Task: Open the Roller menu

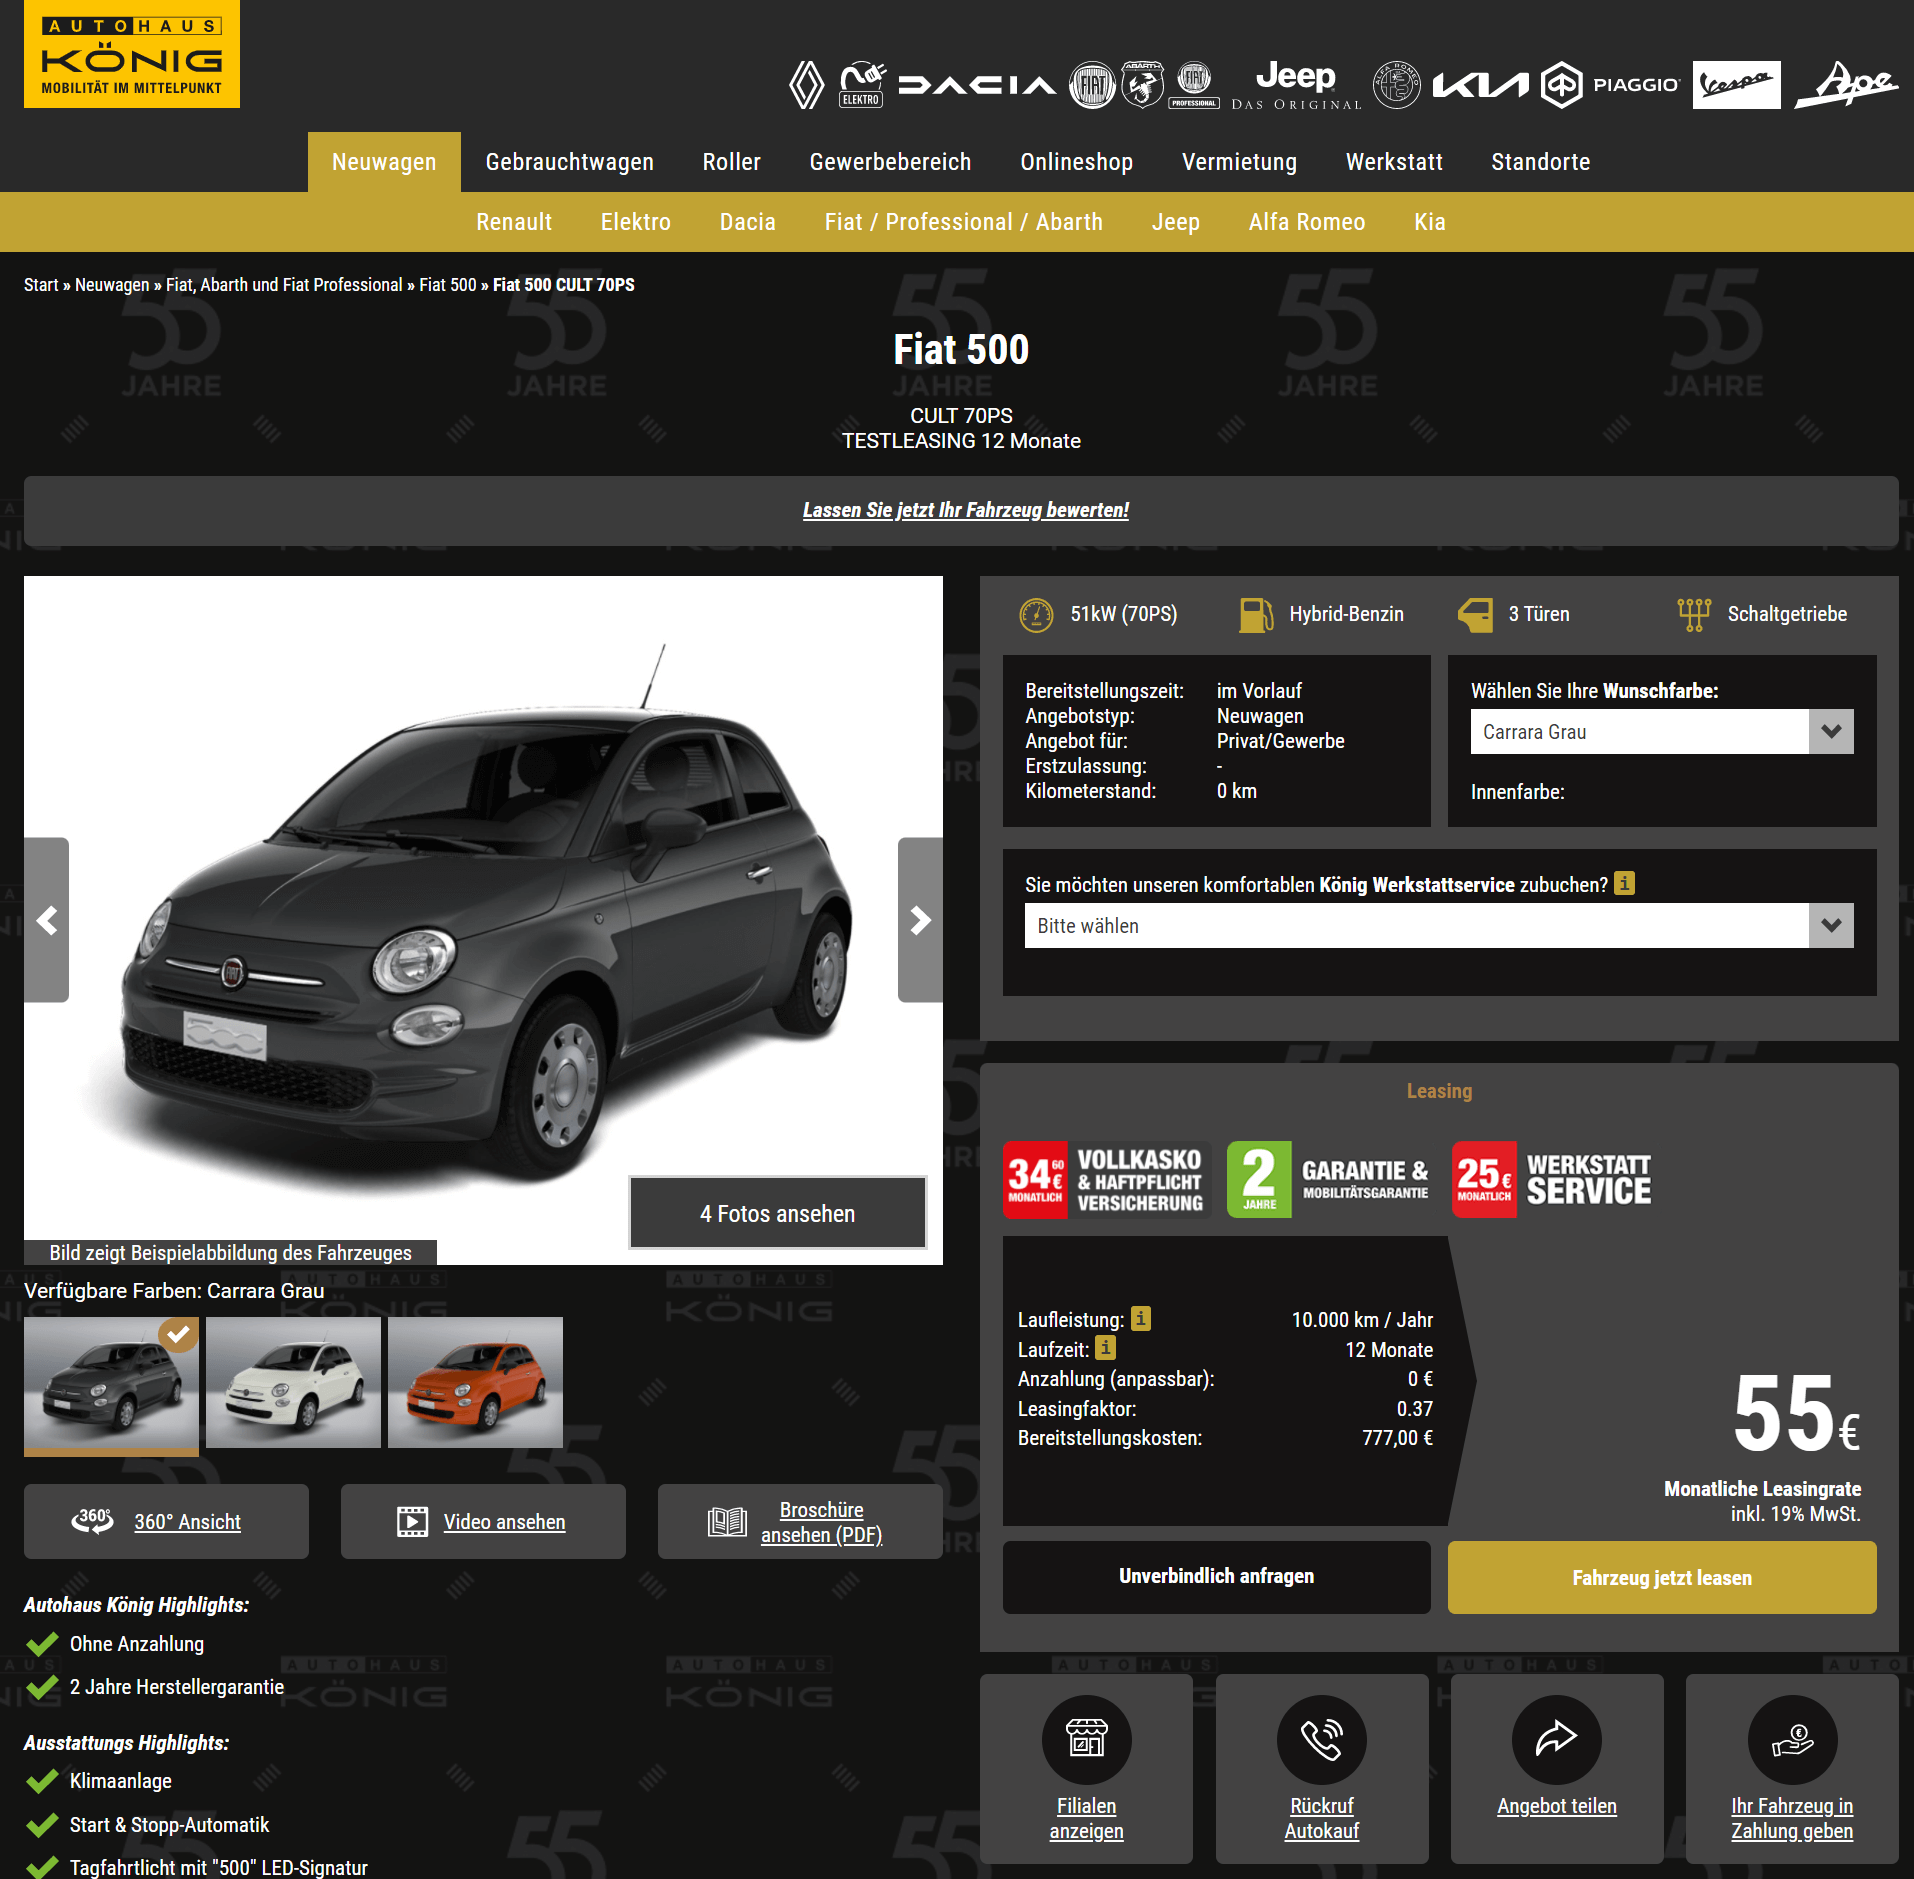Action: tap(731, 162)
